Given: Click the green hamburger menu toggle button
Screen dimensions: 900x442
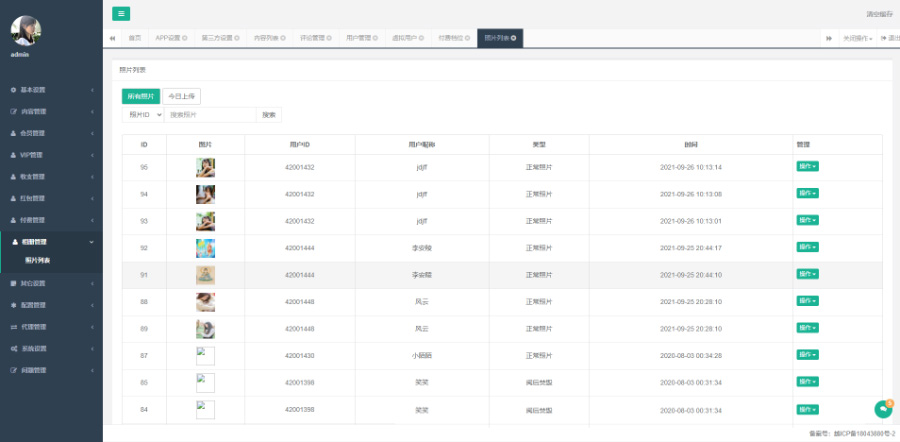Looking at the screenshot, I should point(121,14).
